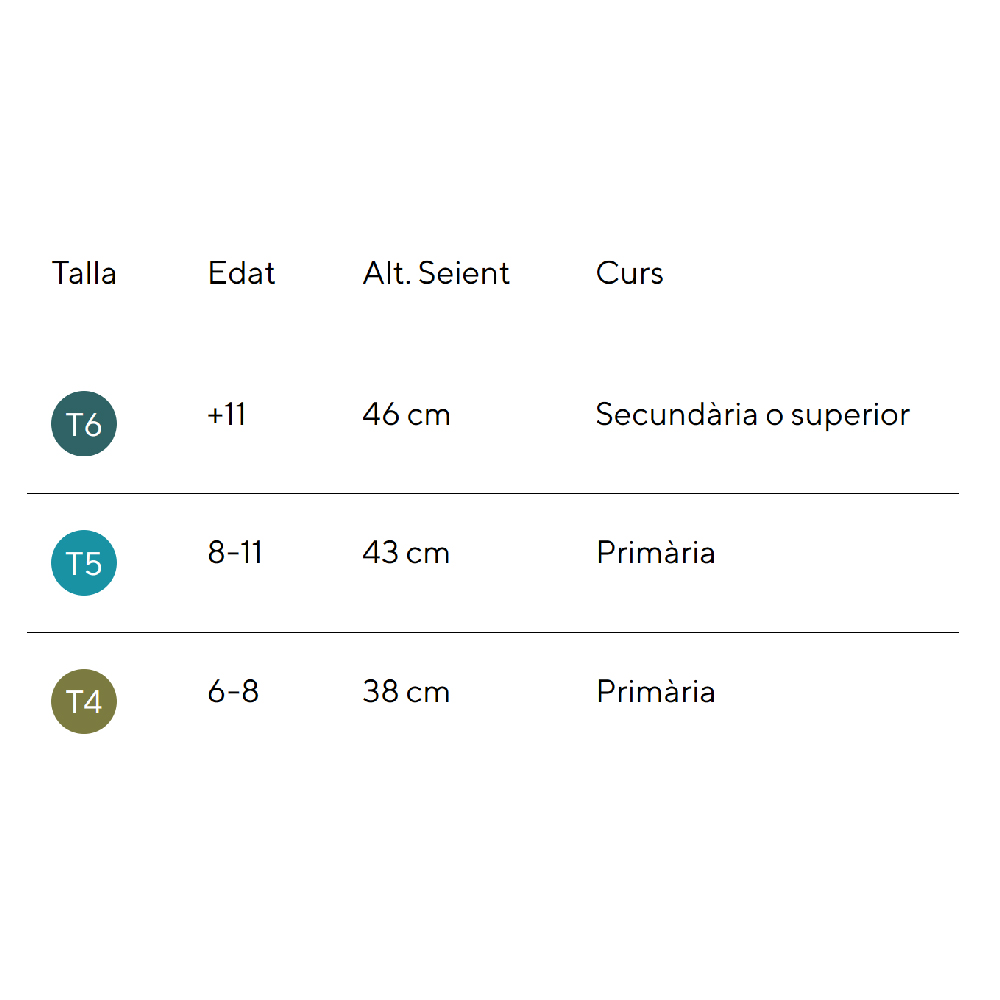Choose the 38 cm seat height
Screen dimensions: 1000x1000
tap(406, 691)
